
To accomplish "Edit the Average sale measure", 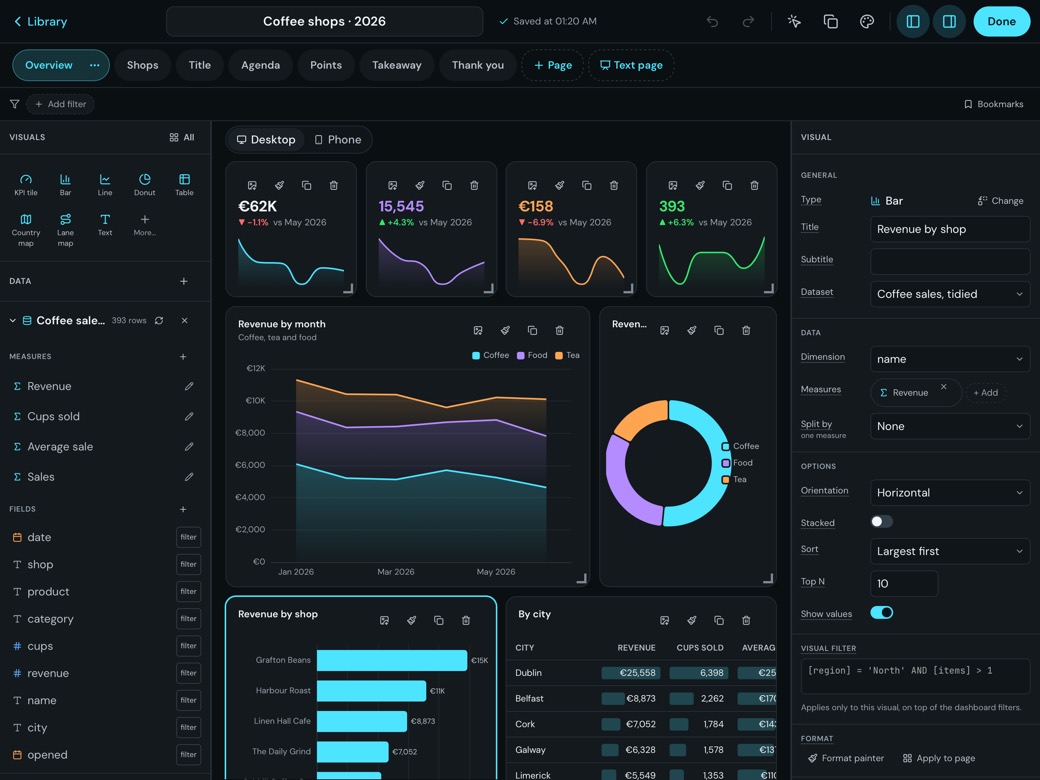I will click(x=189, y=446).
